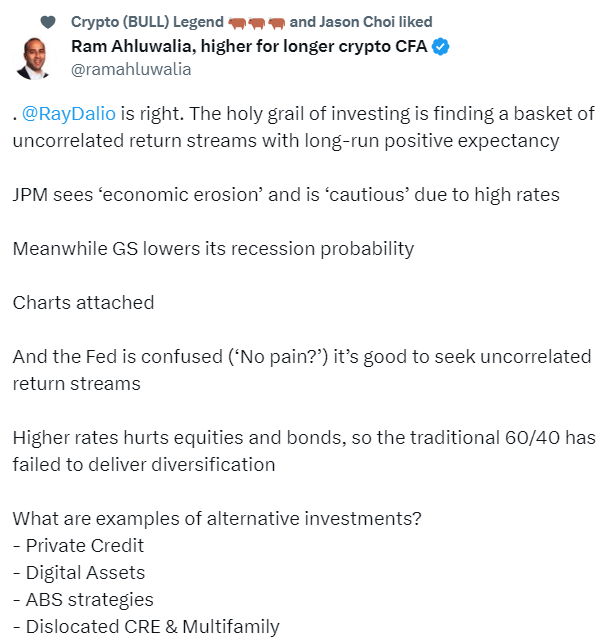Click the Ram Ahluwalia display name
The height and width of the screenshot is (640, 610).
249,47
